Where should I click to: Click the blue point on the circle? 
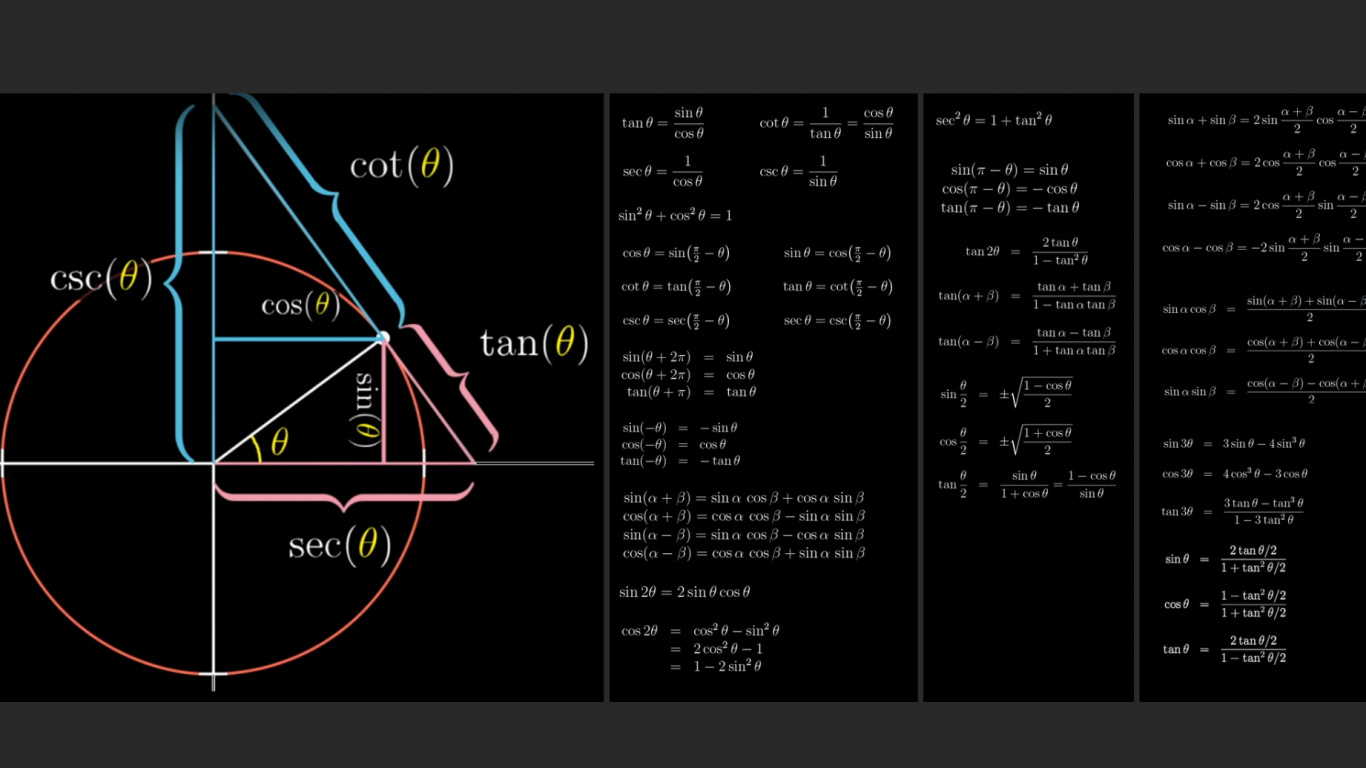pos(385,337)
